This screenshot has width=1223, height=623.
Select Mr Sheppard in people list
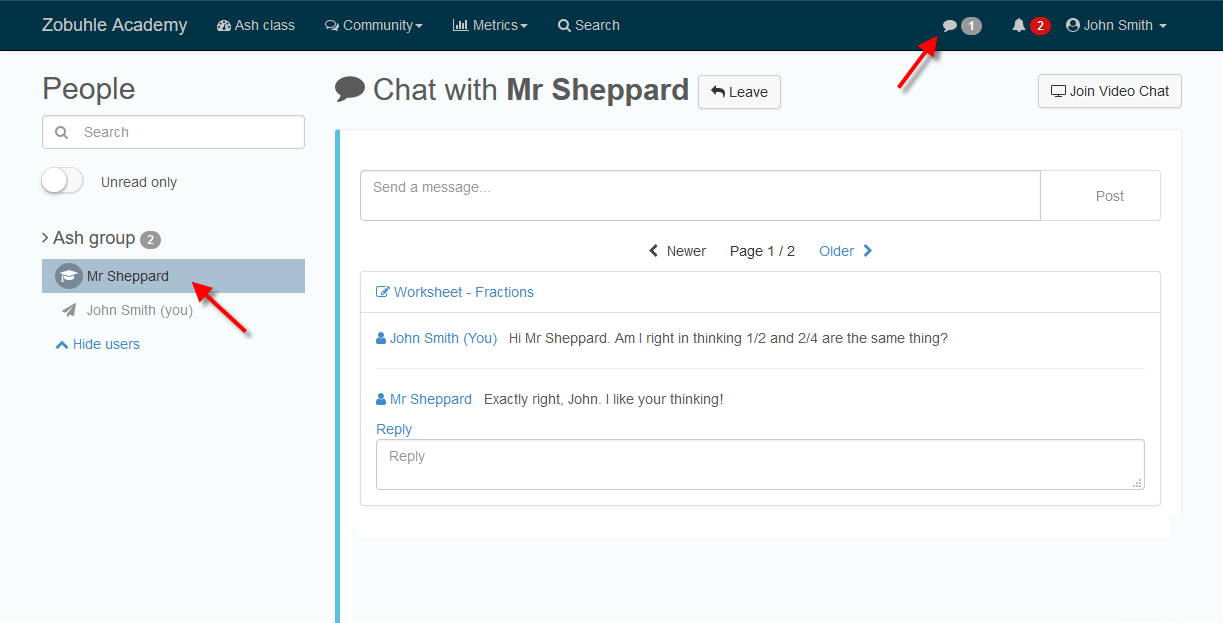pyautogui.click(x=173, y=276)
